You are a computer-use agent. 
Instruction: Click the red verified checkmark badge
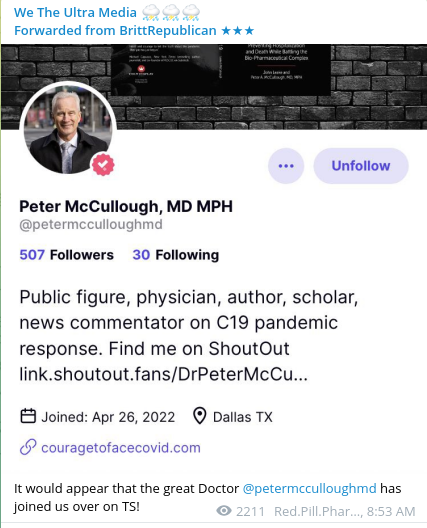[104, 164]
